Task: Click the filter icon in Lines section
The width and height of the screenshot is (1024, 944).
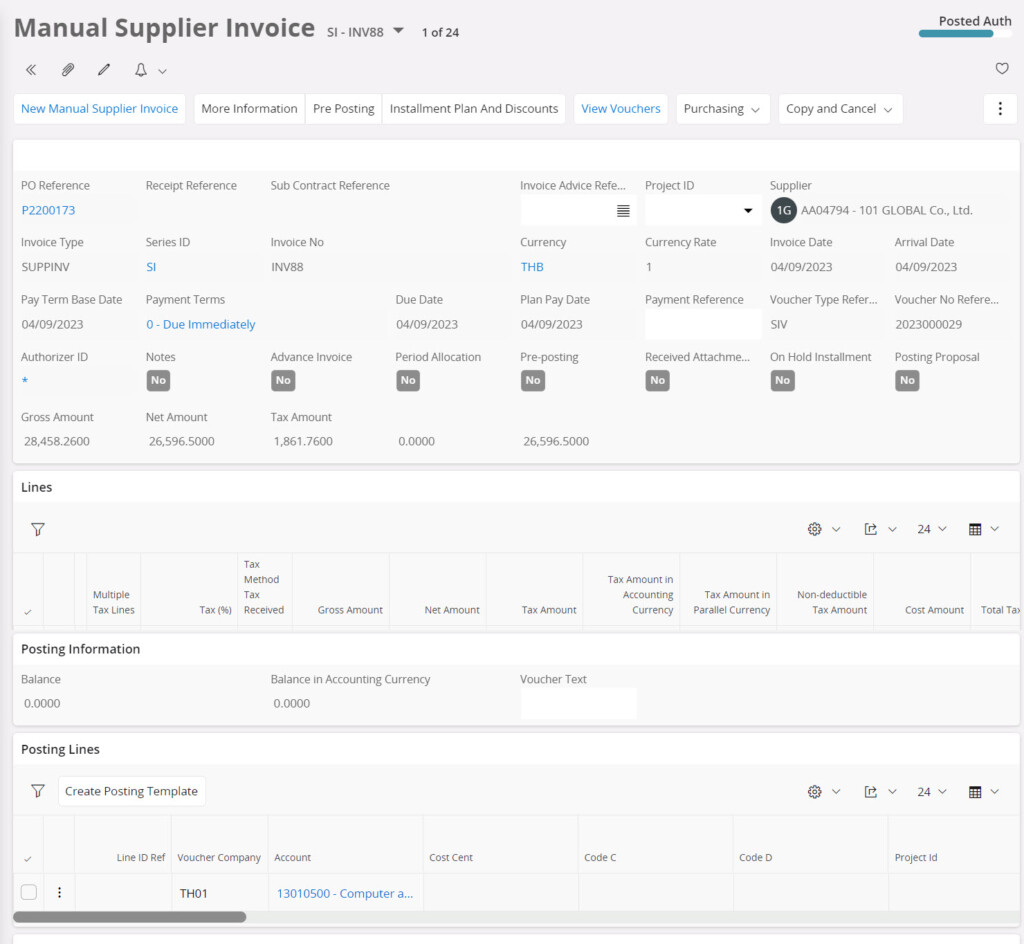Action: (38, 529)
